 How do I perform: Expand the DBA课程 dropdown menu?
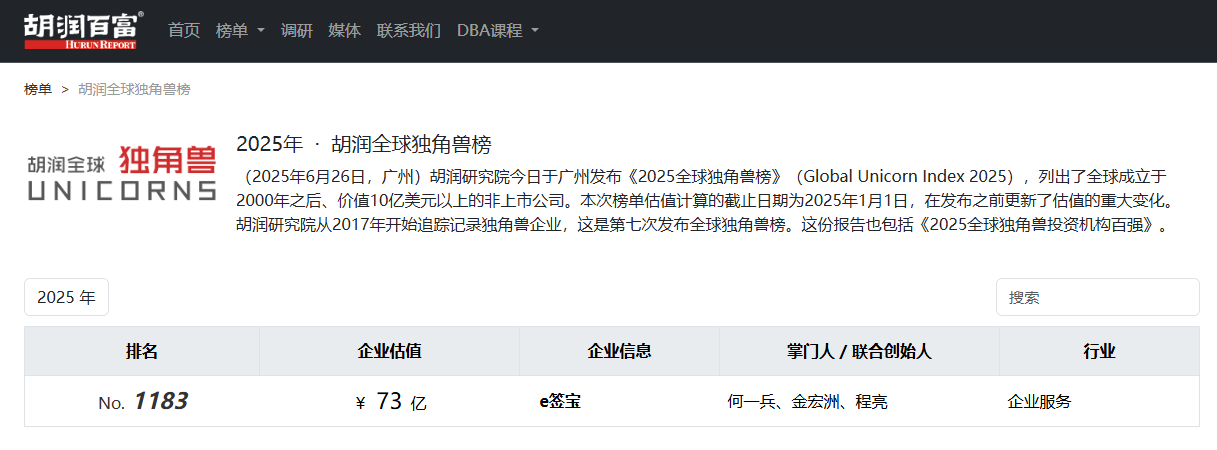[x=497, y=30]
